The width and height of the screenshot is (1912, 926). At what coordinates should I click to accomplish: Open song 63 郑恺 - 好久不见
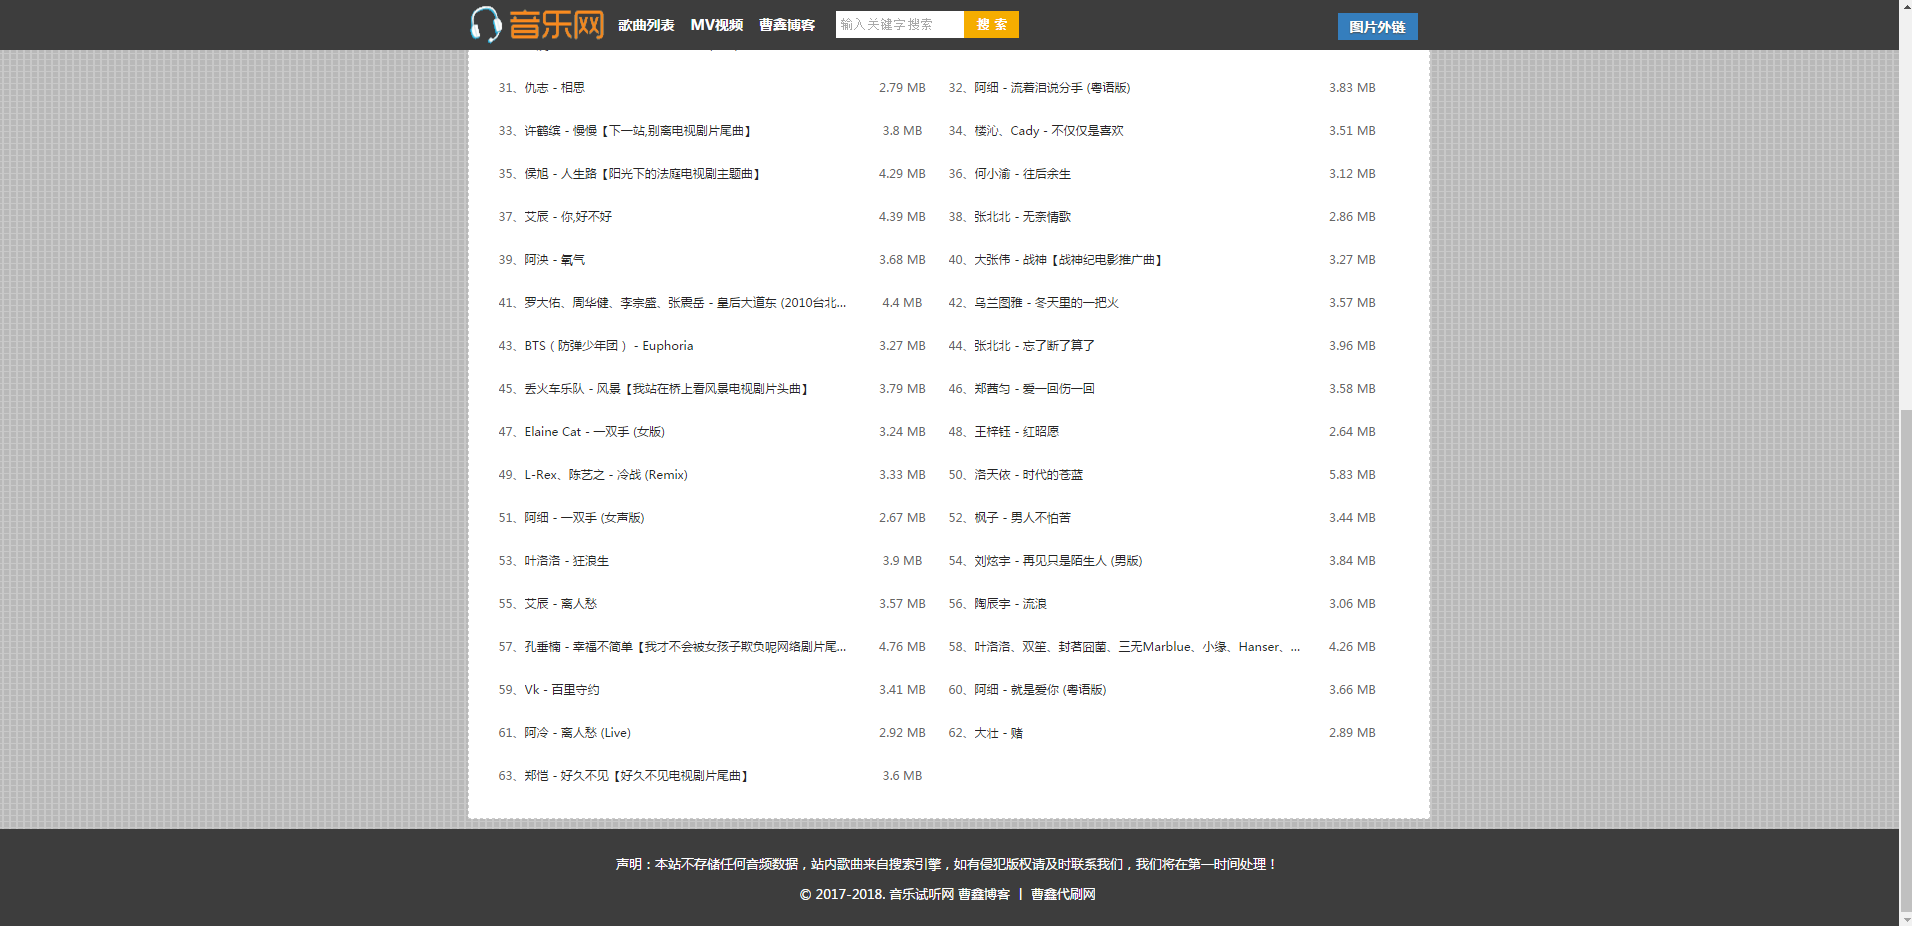[639, 776]
